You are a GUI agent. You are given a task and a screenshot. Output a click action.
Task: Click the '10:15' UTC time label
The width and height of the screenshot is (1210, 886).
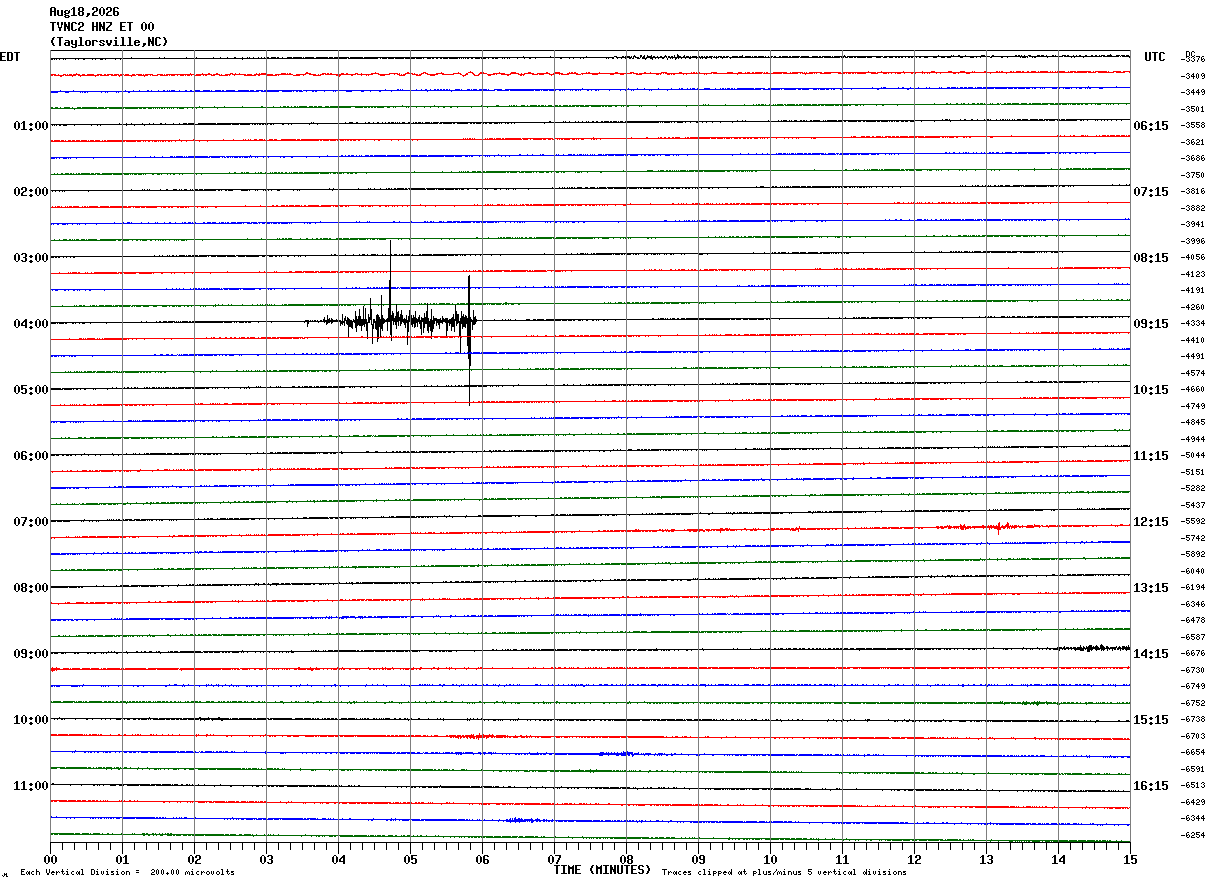click(x=1151, y=390)
